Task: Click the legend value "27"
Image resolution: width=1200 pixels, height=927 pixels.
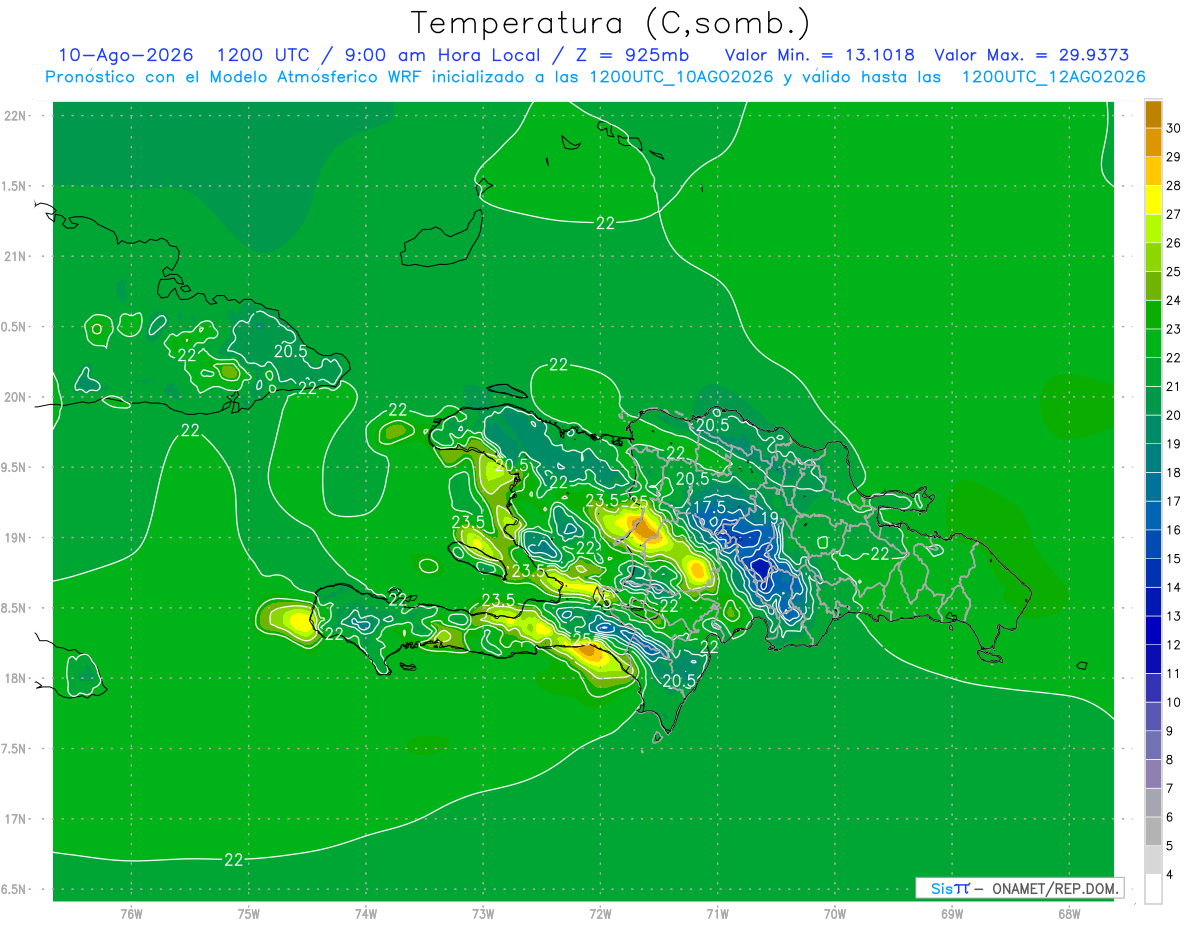Action: click(1174, 214)
